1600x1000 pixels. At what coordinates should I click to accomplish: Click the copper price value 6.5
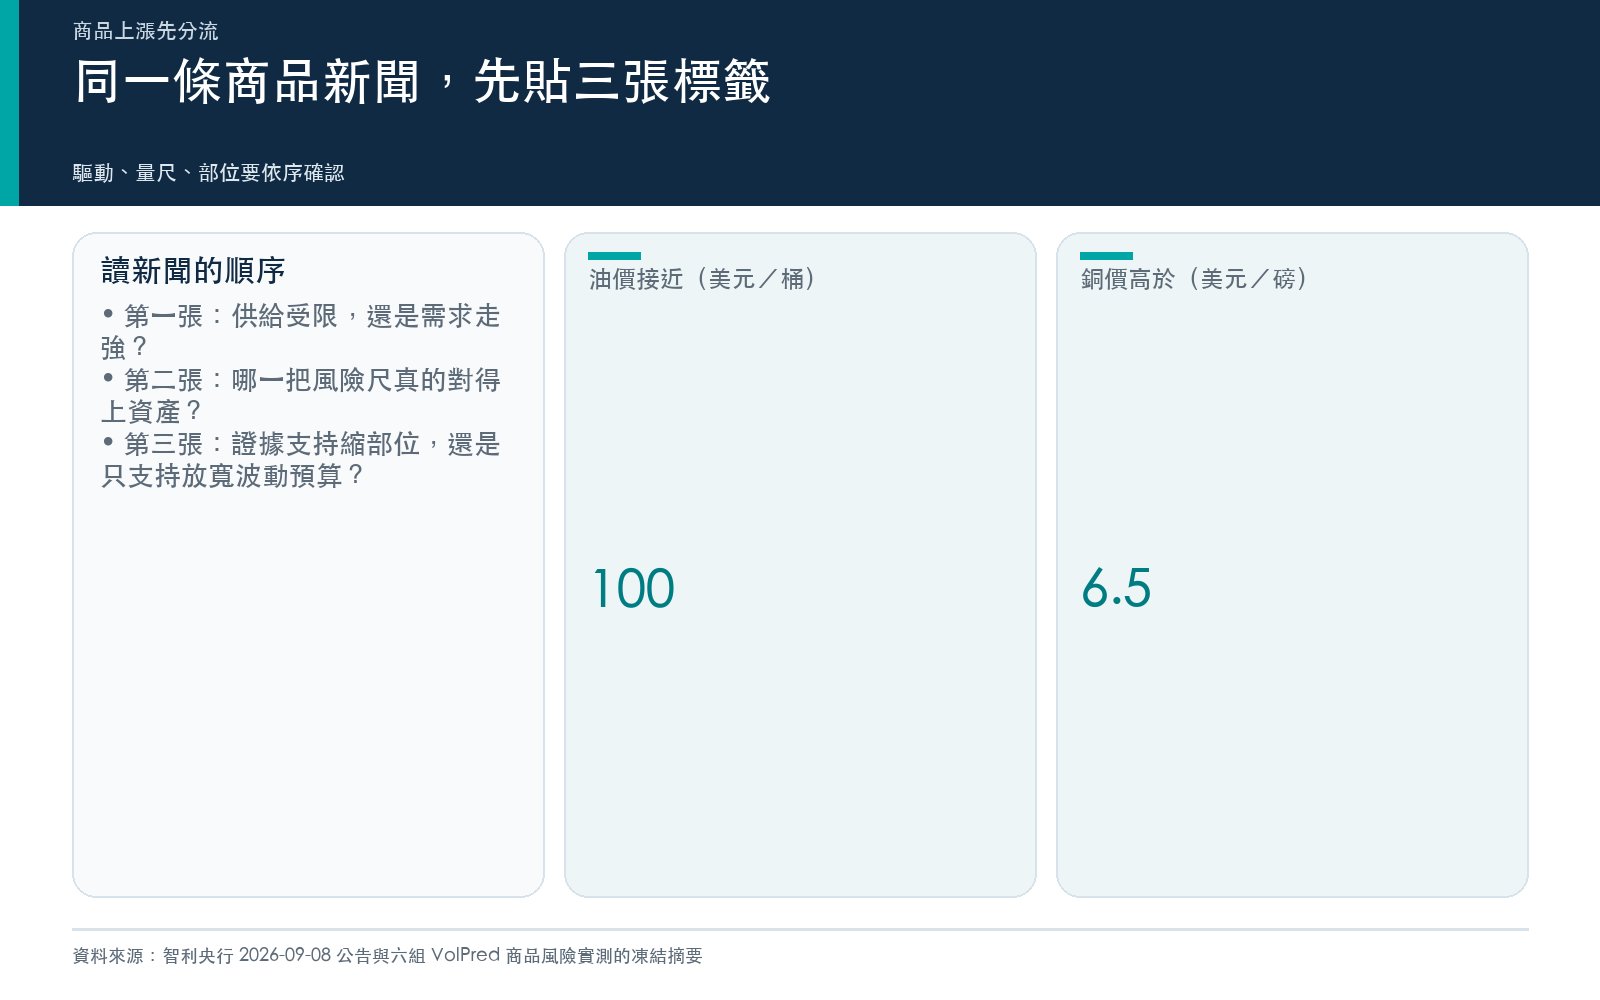[x=1116, y=588]
